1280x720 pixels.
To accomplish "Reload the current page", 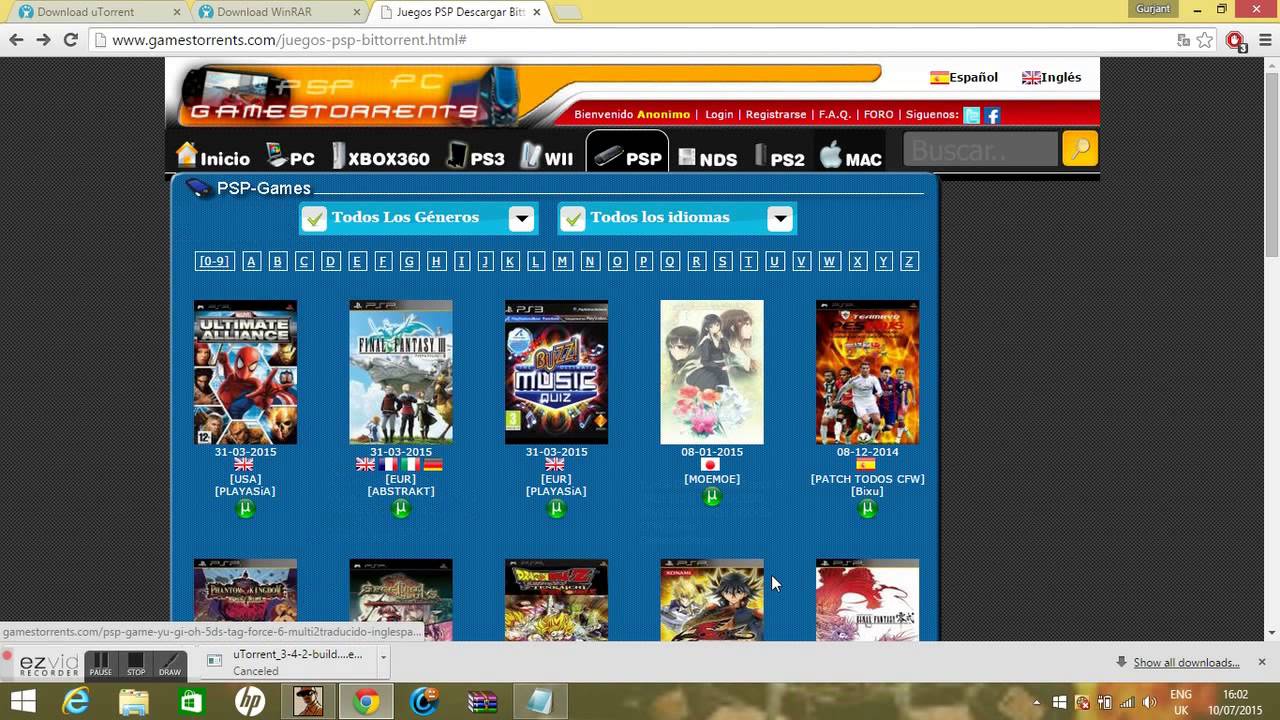I will point(70,40).
